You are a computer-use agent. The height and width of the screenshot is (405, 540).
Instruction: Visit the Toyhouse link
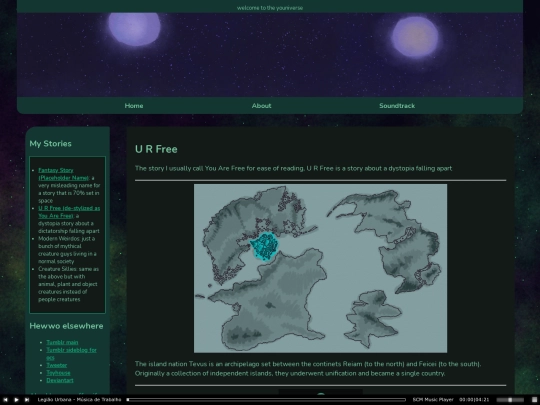point(58,373)
